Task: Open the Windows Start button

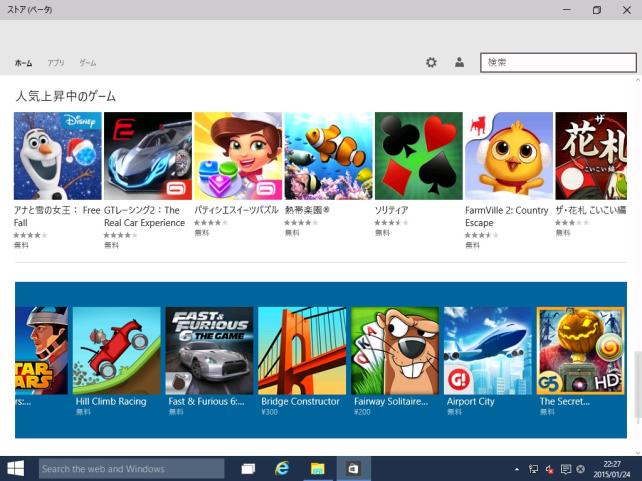Action: coord(16,469)
